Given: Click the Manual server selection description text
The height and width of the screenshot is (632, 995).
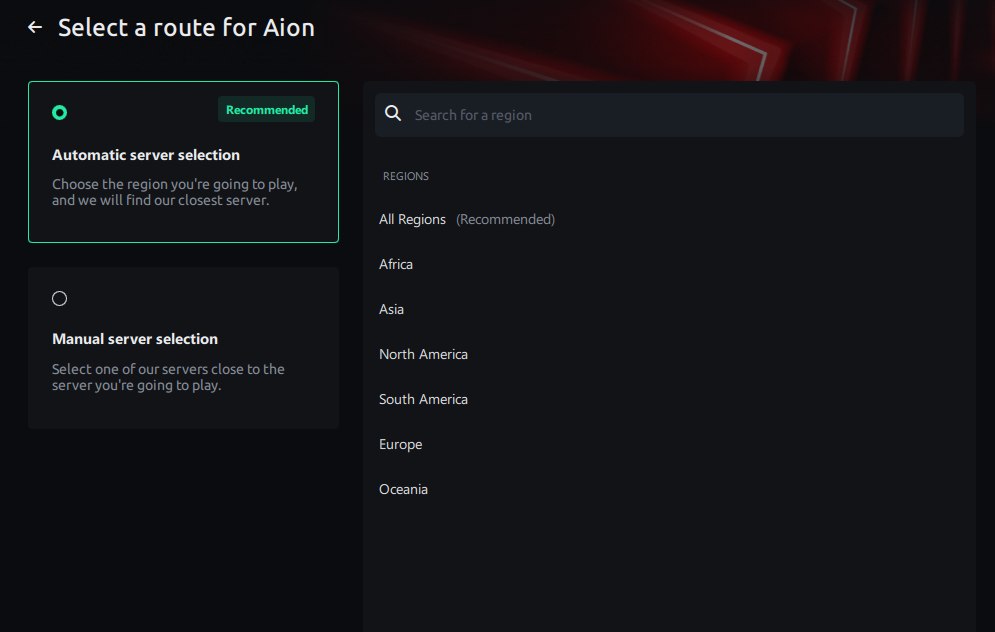Looking at the screenshot, I should 168,377.
